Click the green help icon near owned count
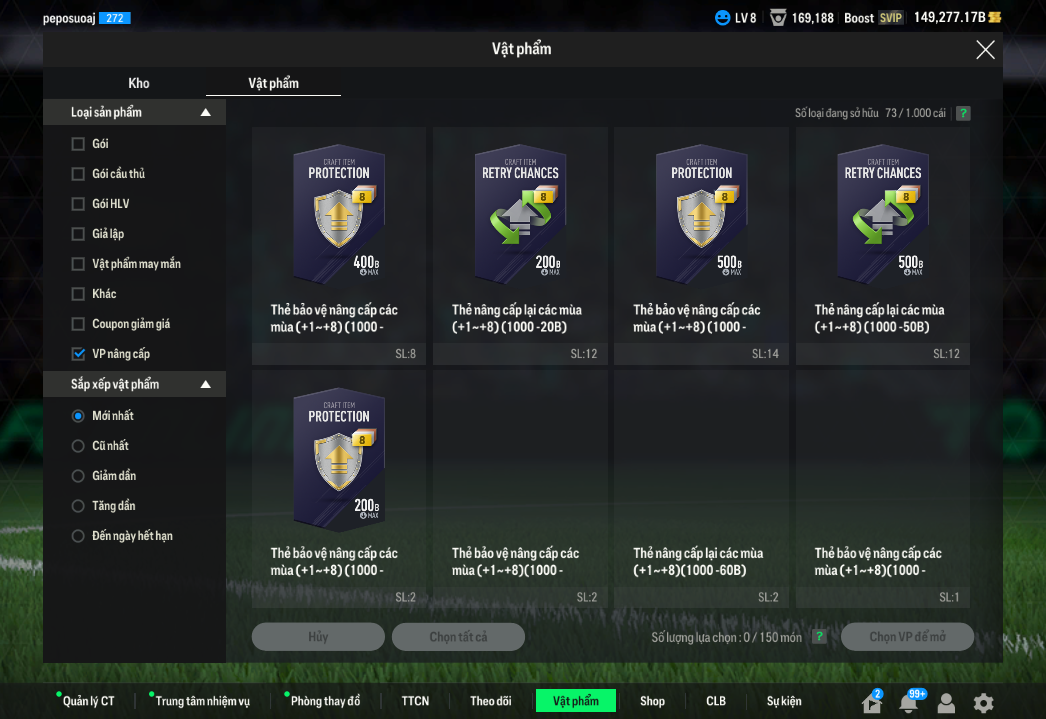This screenshot has height=719, width=1046. pyautogui.click(x=963, y=113)
